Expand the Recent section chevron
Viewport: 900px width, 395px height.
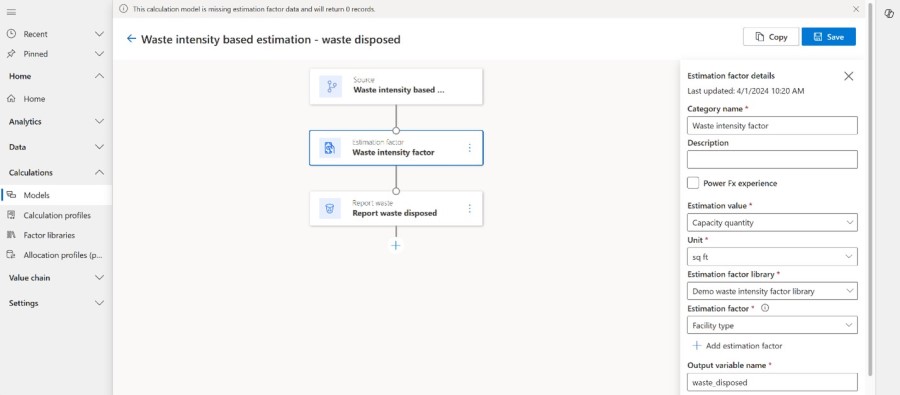[x=99, y=34]
